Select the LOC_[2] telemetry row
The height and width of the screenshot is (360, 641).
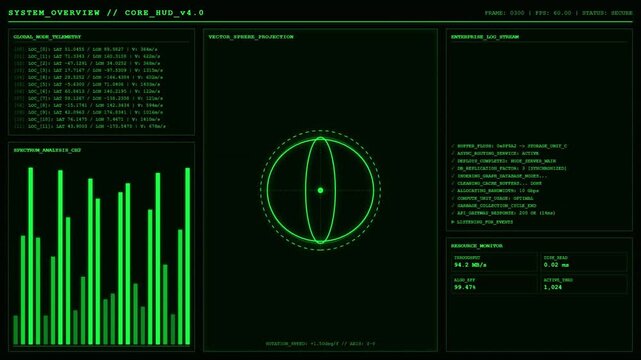(87, 63)
